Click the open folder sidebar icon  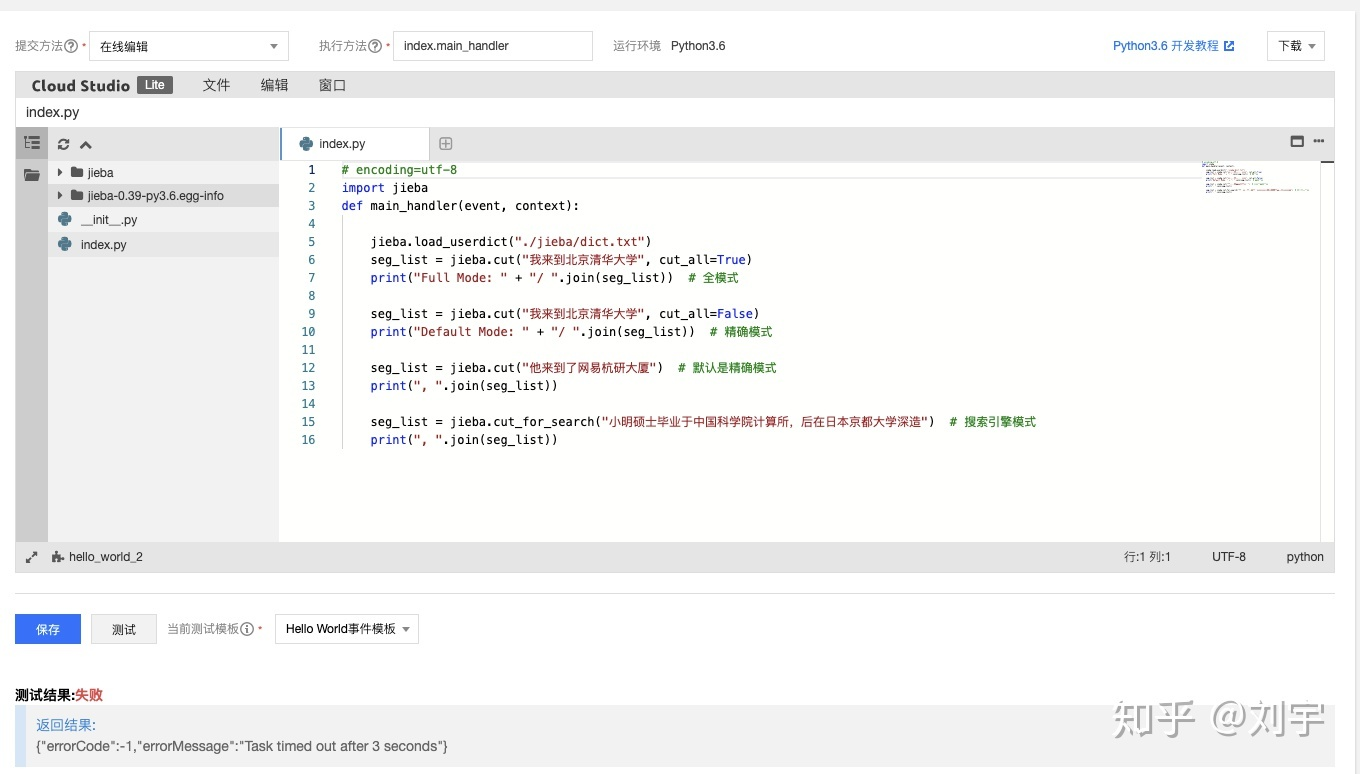click(32, 175)
